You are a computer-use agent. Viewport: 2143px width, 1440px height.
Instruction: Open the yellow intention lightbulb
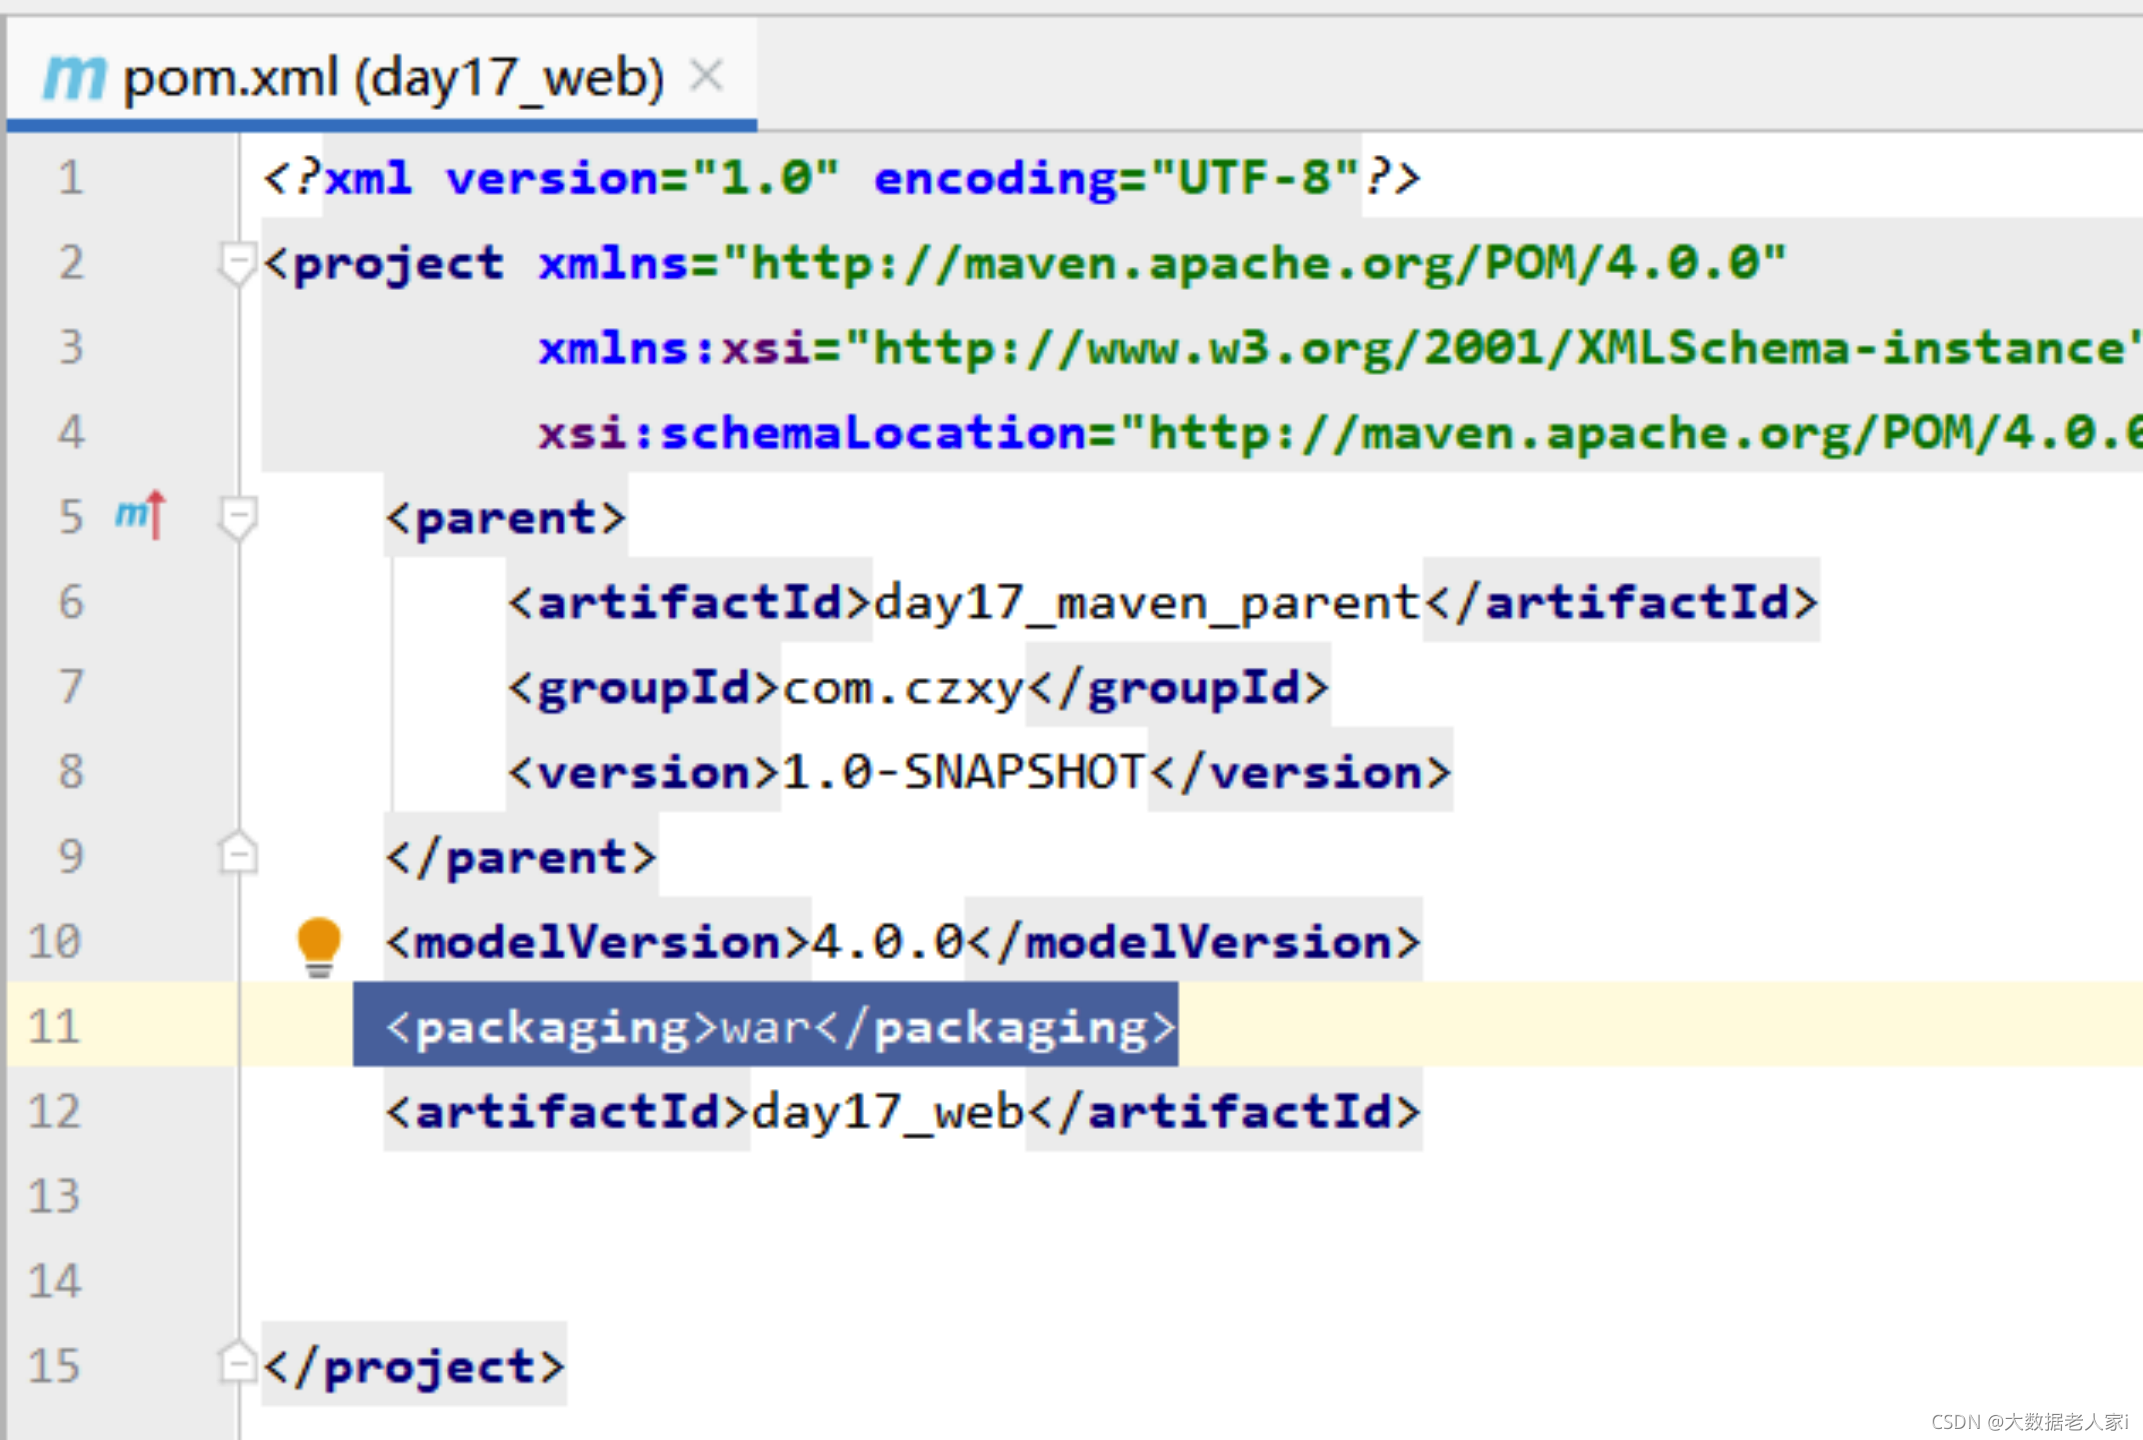(319, 944)
